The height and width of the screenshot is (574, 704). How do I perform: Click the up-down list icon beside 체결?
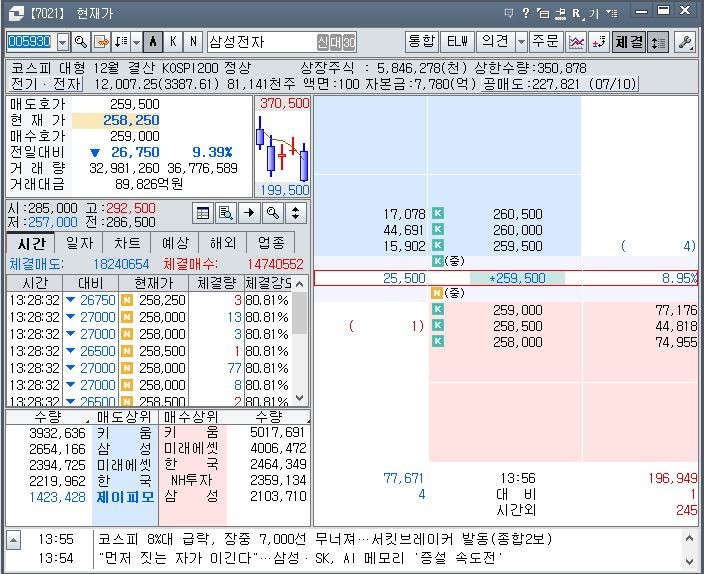(x=658, y=42)
